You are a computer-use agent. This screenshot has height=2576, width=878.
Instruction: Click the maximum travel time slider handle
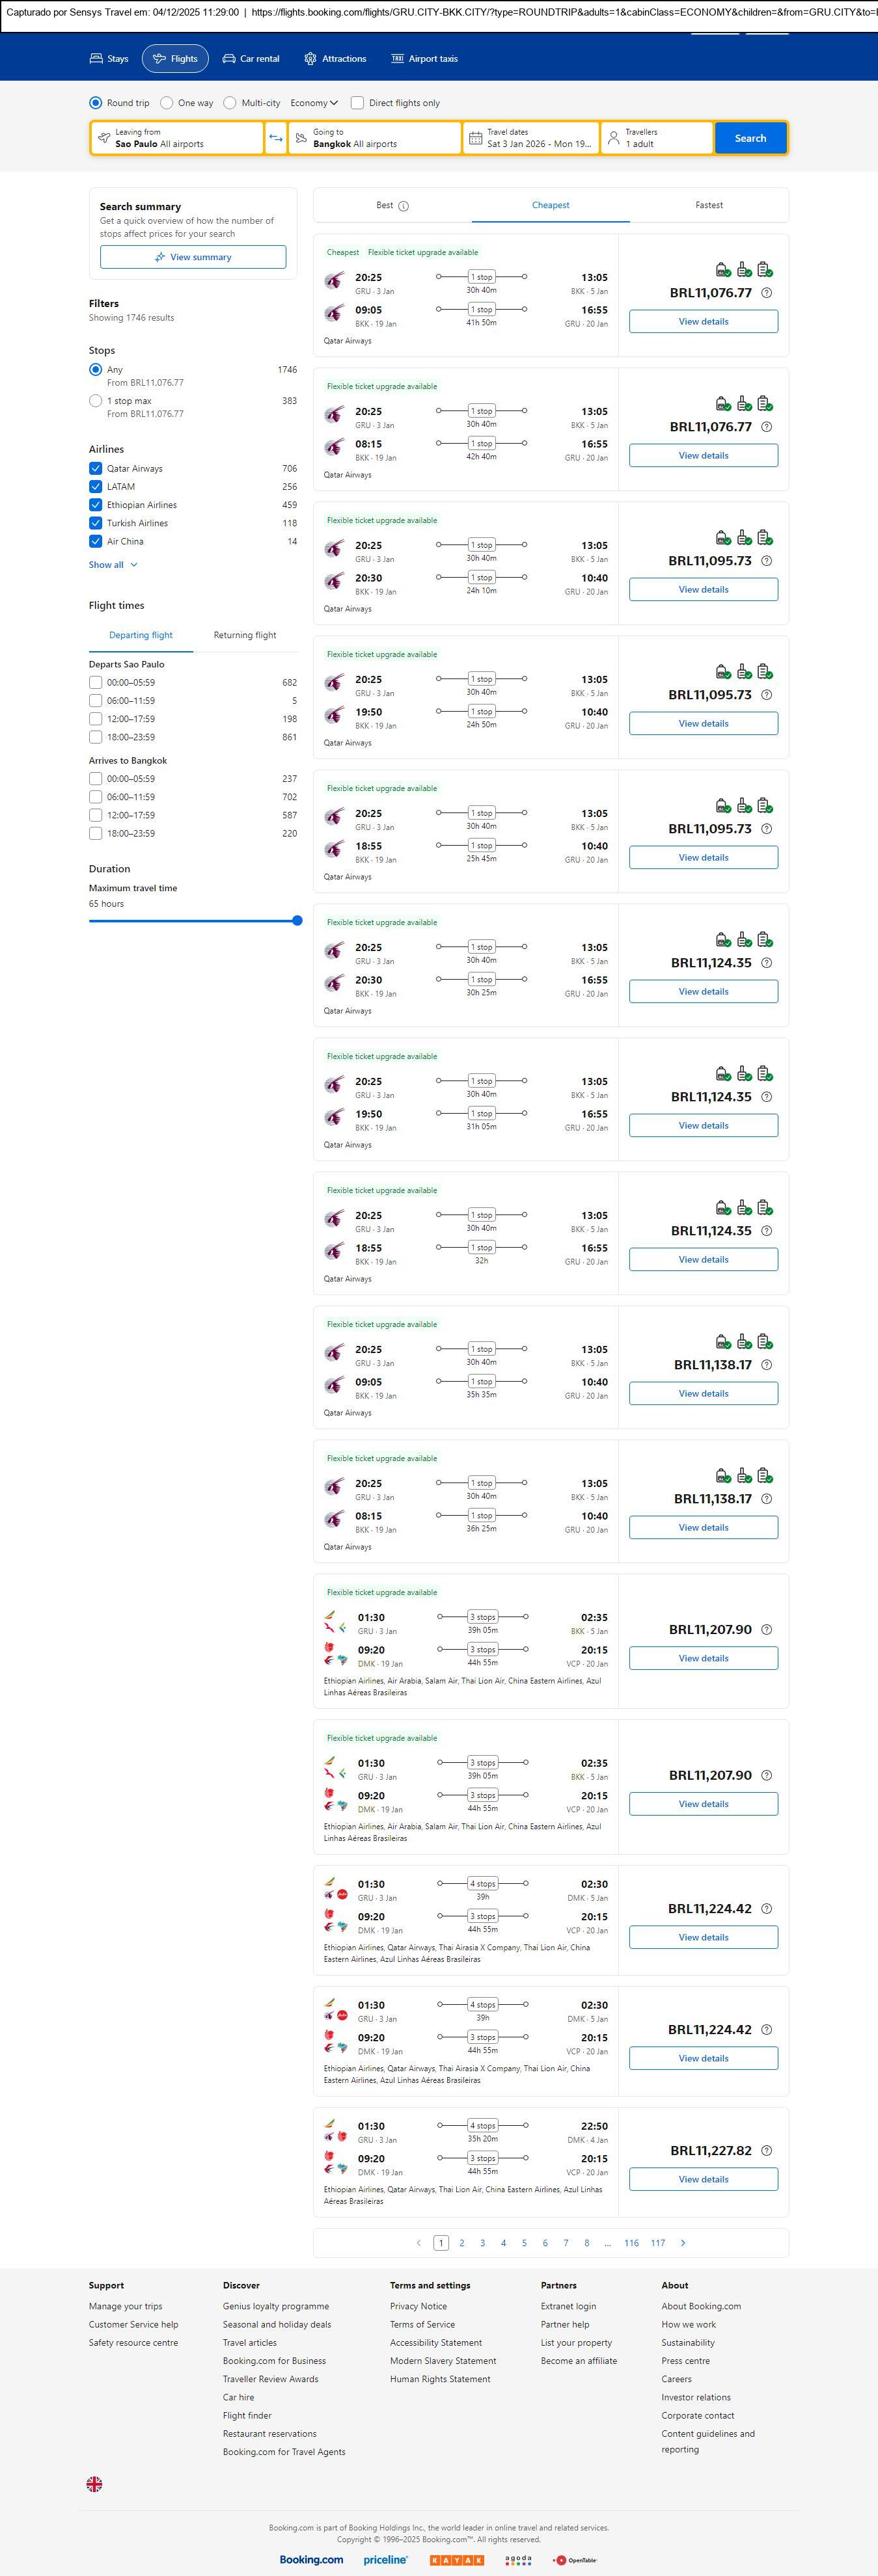pos(297,920)
